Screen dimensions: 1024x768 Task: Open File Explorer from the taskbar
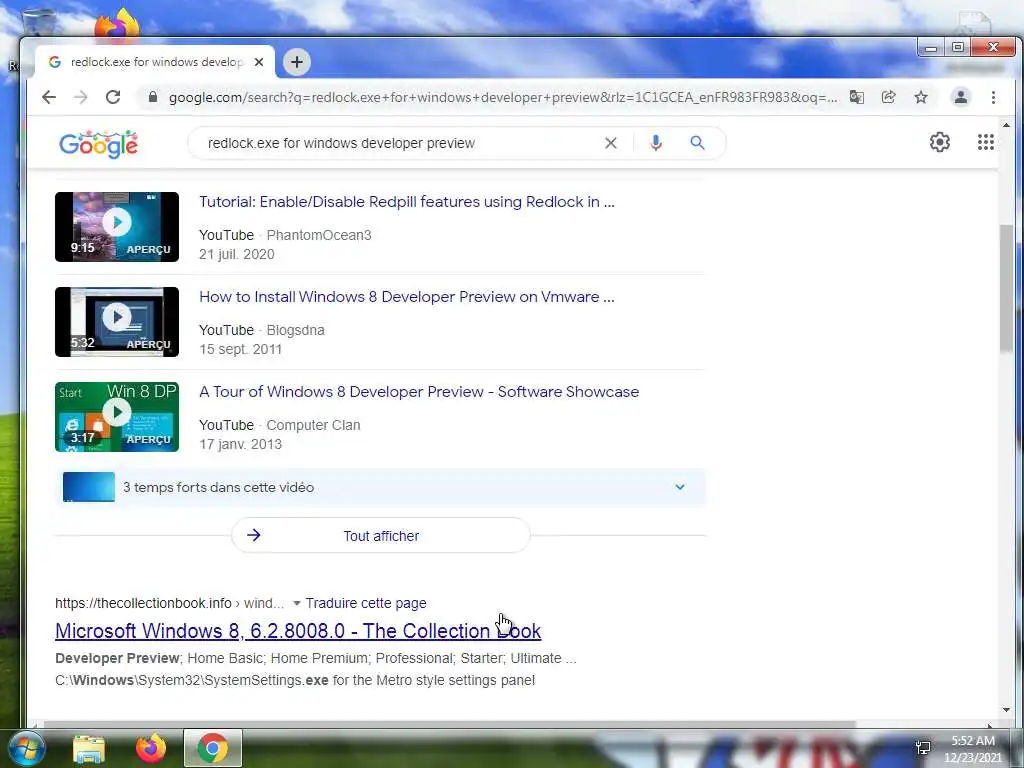89,749
